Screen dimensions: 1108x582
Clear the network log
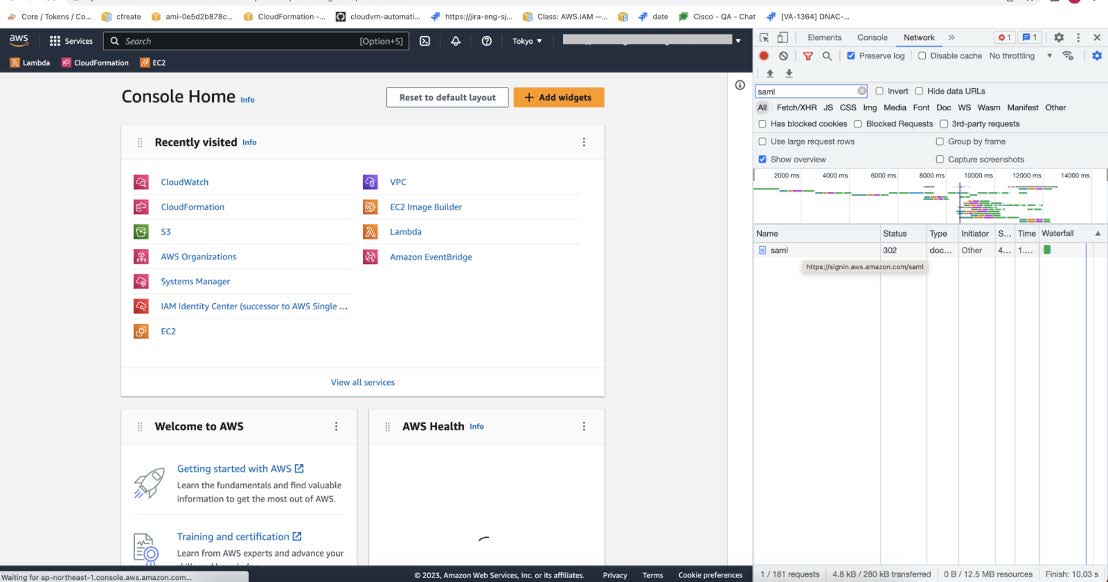pos(783,56)
